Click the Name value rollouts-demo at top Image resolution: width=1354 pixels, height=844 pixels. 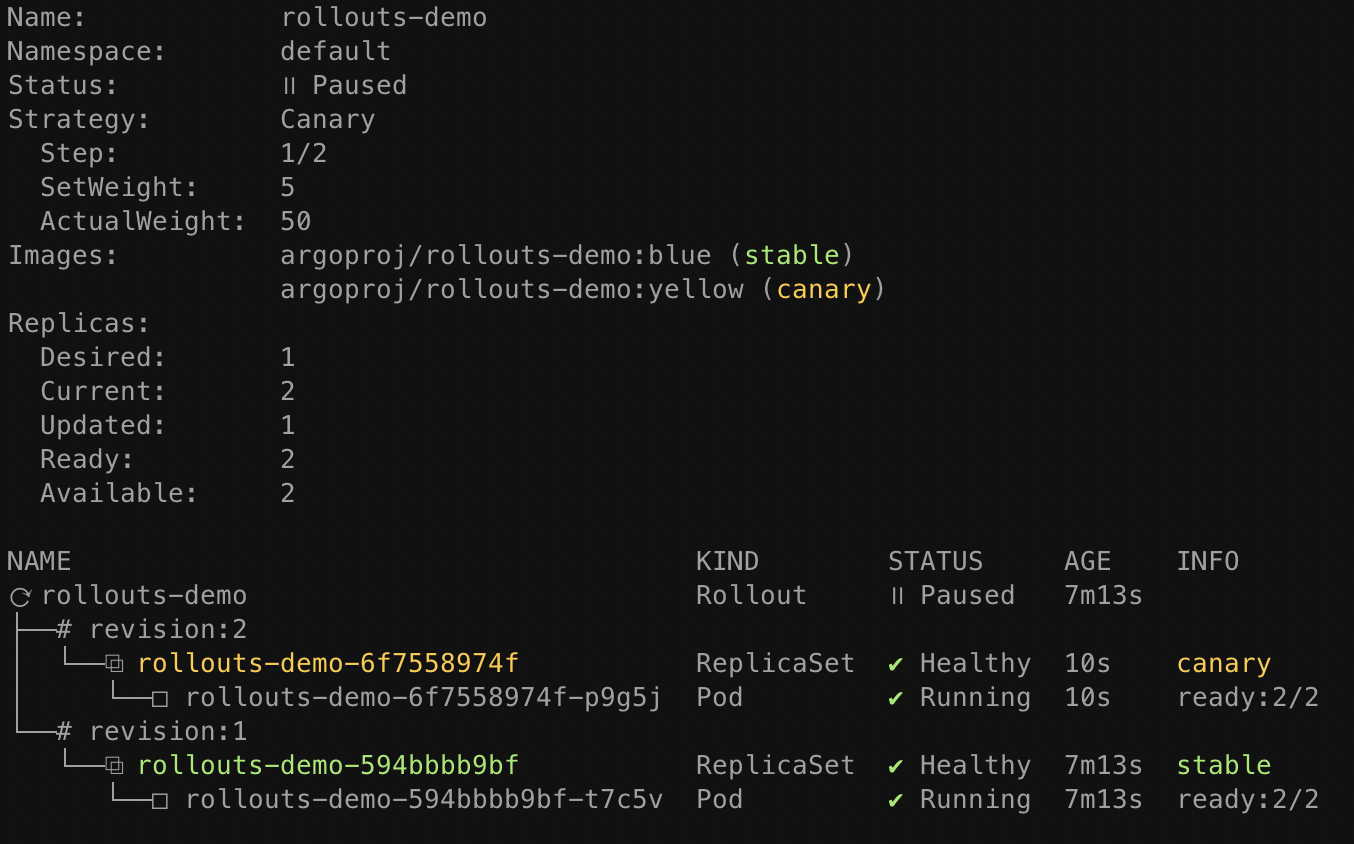click(384, 18)
